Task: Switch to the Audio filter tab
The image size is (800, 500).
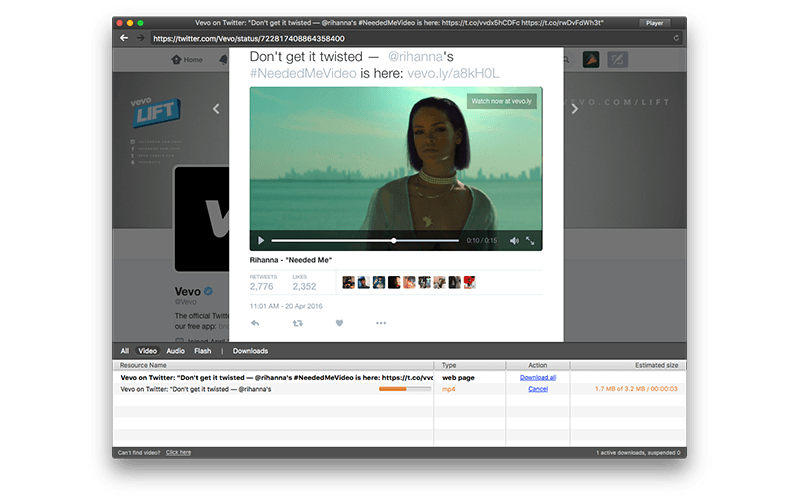Action: (176, 351)
